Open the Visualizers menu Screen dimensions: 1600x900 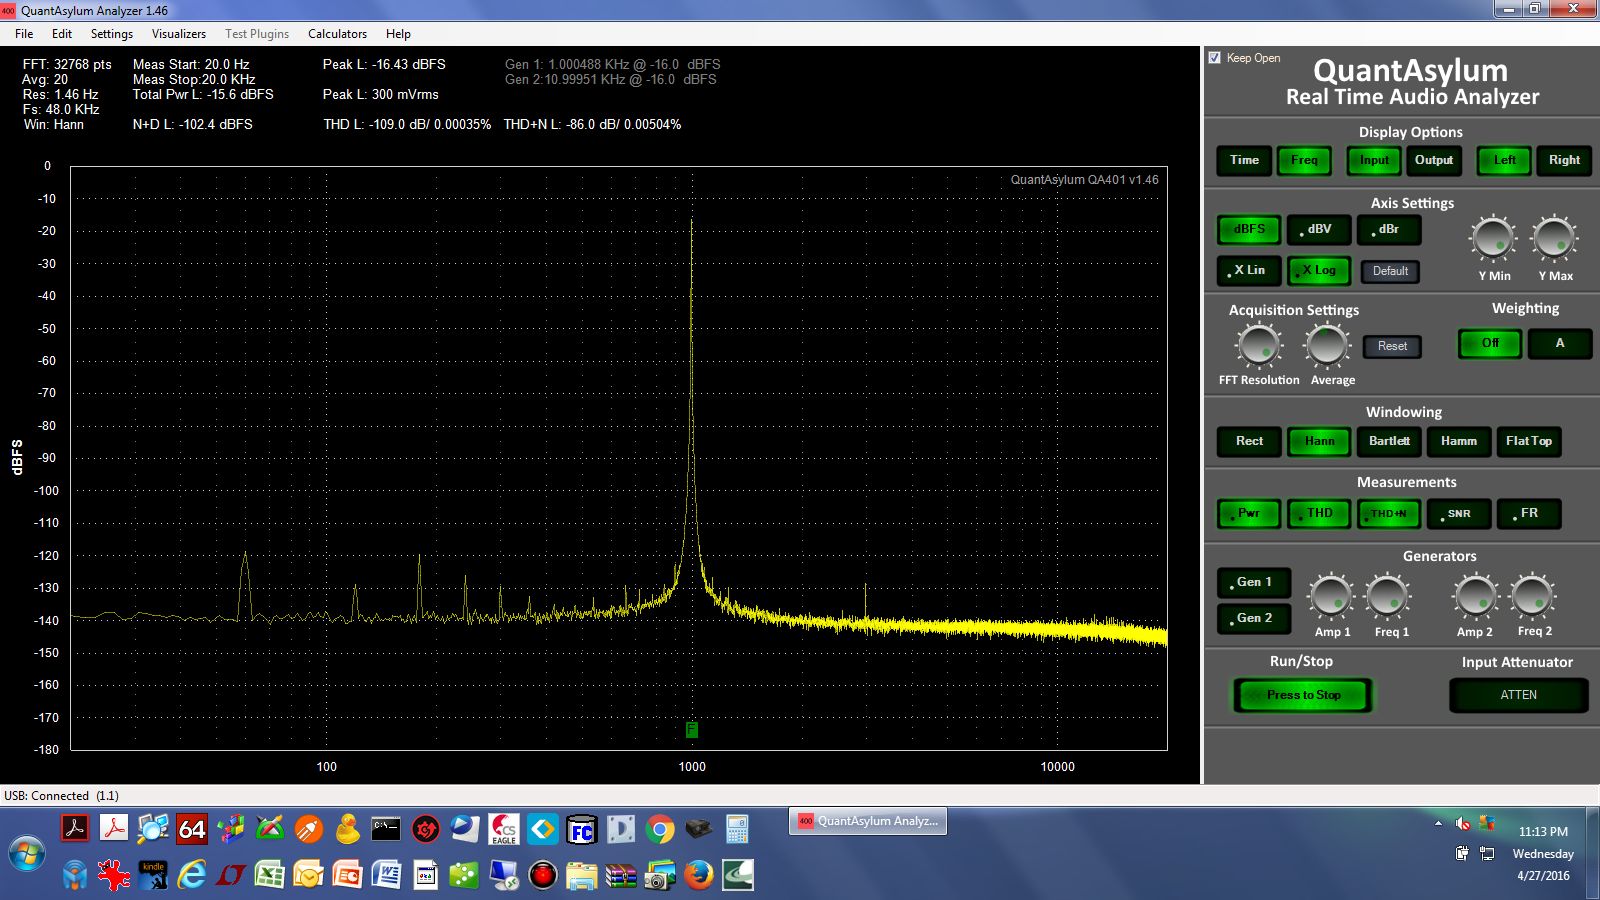tap(179, 33)
